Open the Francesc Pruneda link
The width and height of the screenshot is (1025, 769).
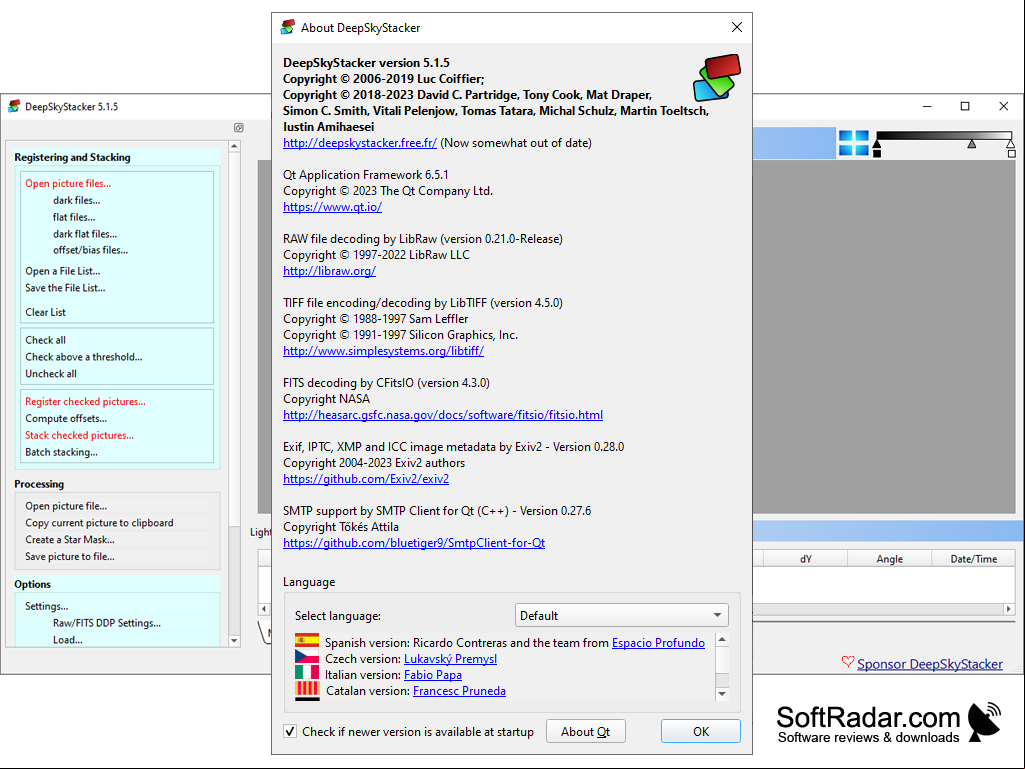point(460,691)
